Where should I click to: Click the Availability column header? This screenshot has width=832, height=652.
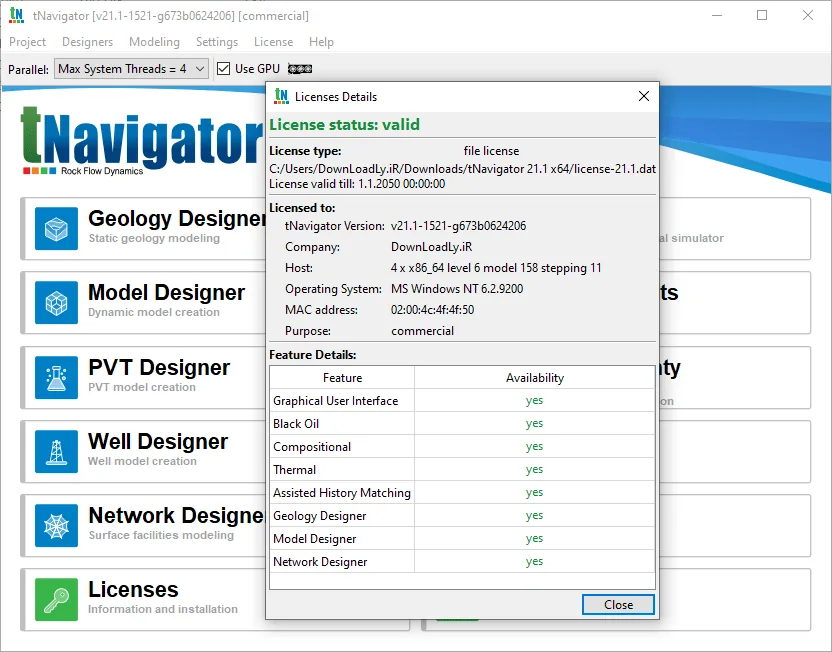(534, 378)
